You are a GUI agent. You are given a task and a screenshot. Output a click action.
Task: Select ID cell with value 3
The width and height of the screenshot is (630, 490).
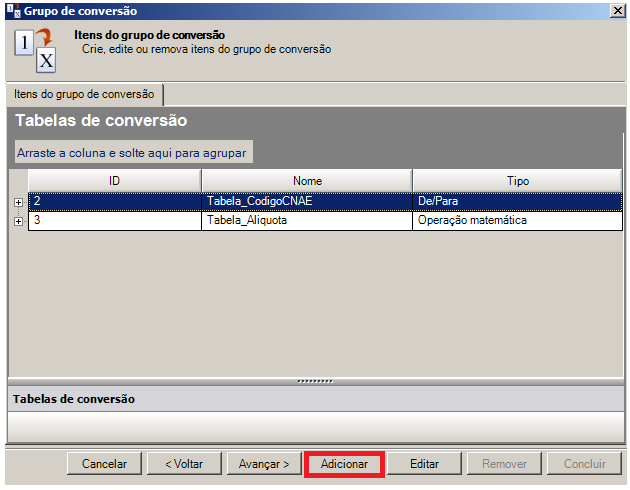click(115, 220)
